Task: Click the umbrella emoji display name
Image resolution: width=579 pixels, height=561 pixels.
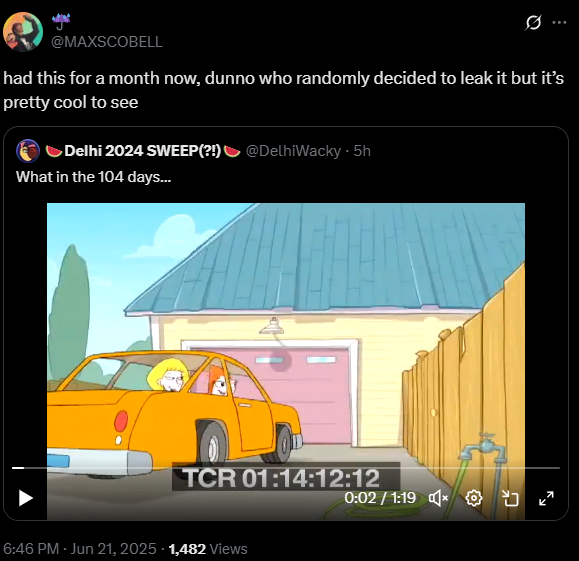Action: click(61, 21)
